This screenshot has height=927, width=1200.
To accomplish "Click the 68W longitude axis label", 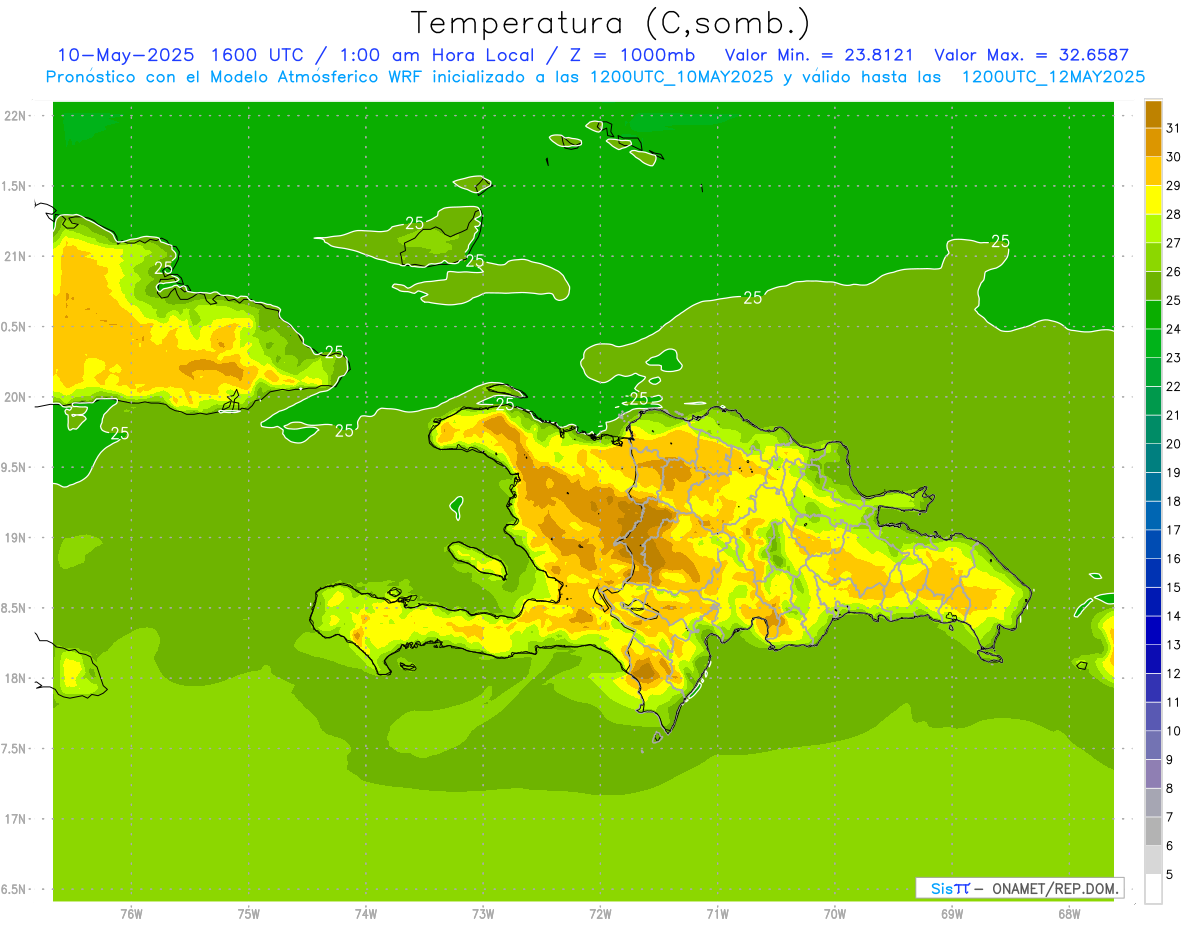I will click(1069, 914).
